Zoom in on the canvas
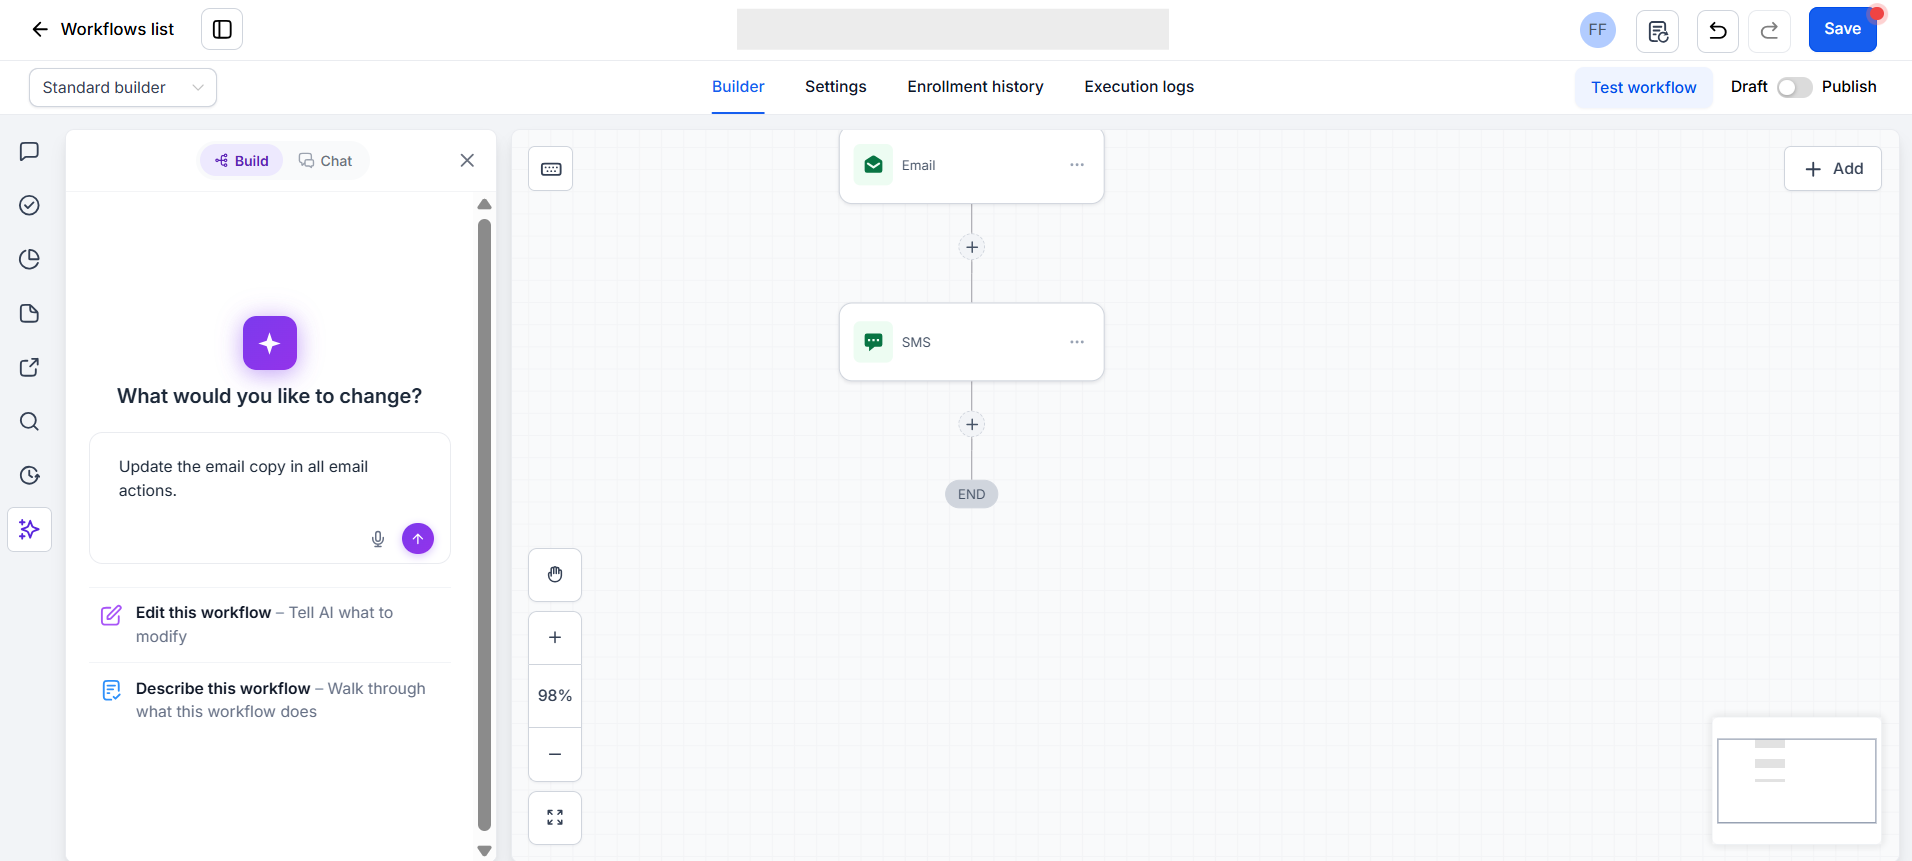 pyautogui.click(x=555, y=638)
